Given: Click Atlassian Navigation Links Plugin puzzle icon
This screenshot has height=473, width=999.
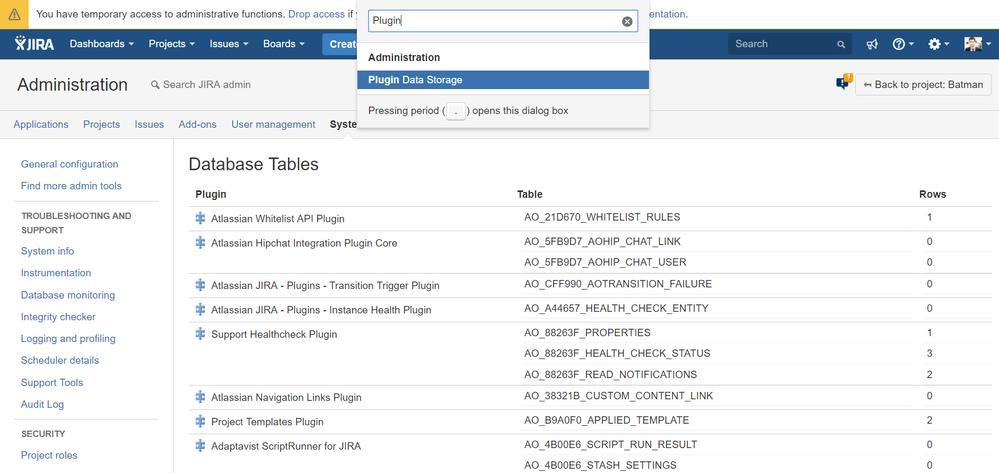Looking at the screenshot, I should [x=200, y=397].
